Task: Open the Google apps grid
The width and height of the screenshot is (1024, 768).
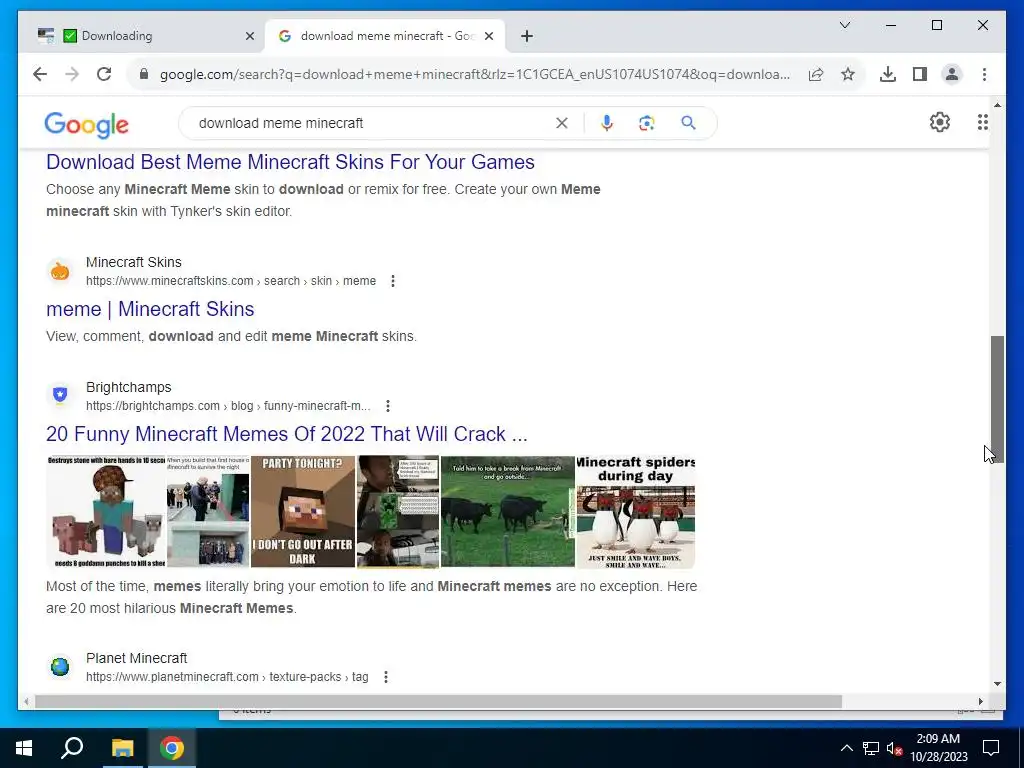Action: tap(982, 122)
